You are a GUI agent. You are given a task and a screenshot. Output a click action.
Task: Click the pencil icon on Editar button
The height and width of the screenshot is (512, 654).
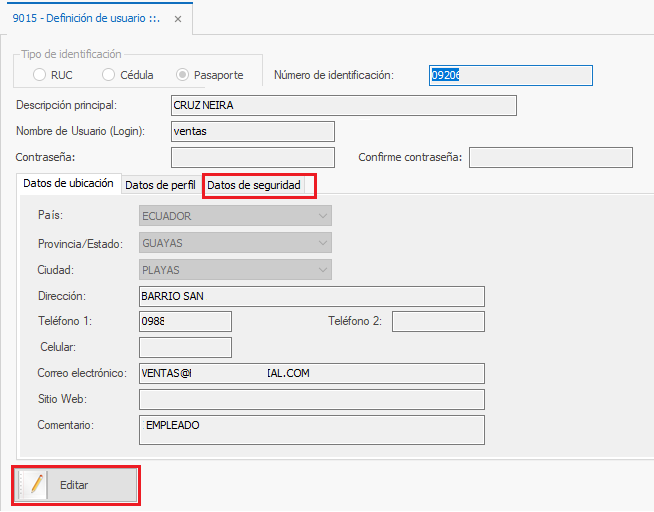(x=34, y=485)
